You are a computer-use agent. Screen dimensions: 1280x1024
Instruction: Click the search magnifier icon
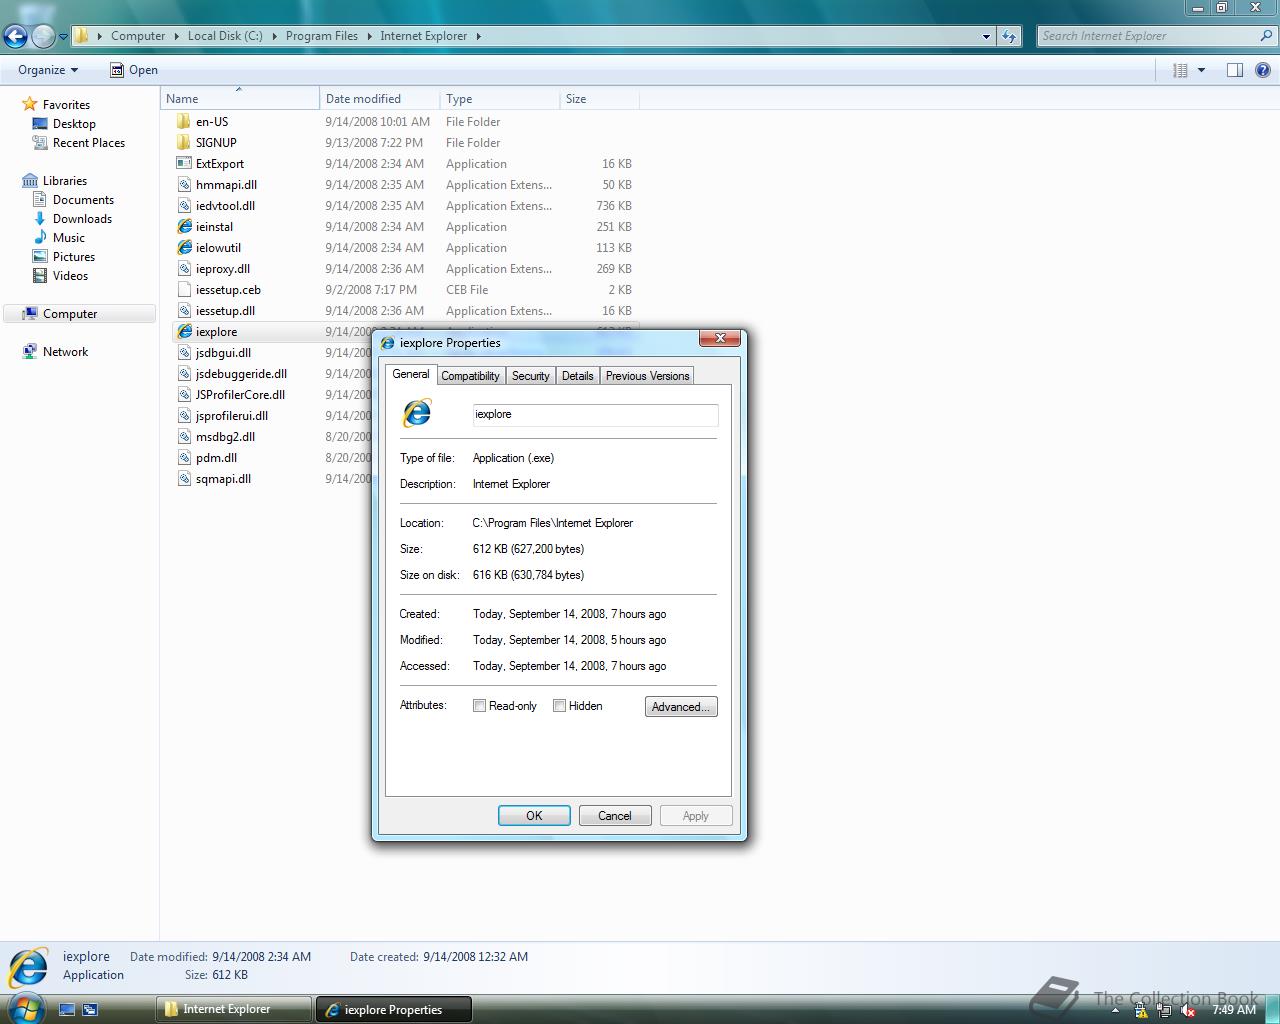(1266, 36)
